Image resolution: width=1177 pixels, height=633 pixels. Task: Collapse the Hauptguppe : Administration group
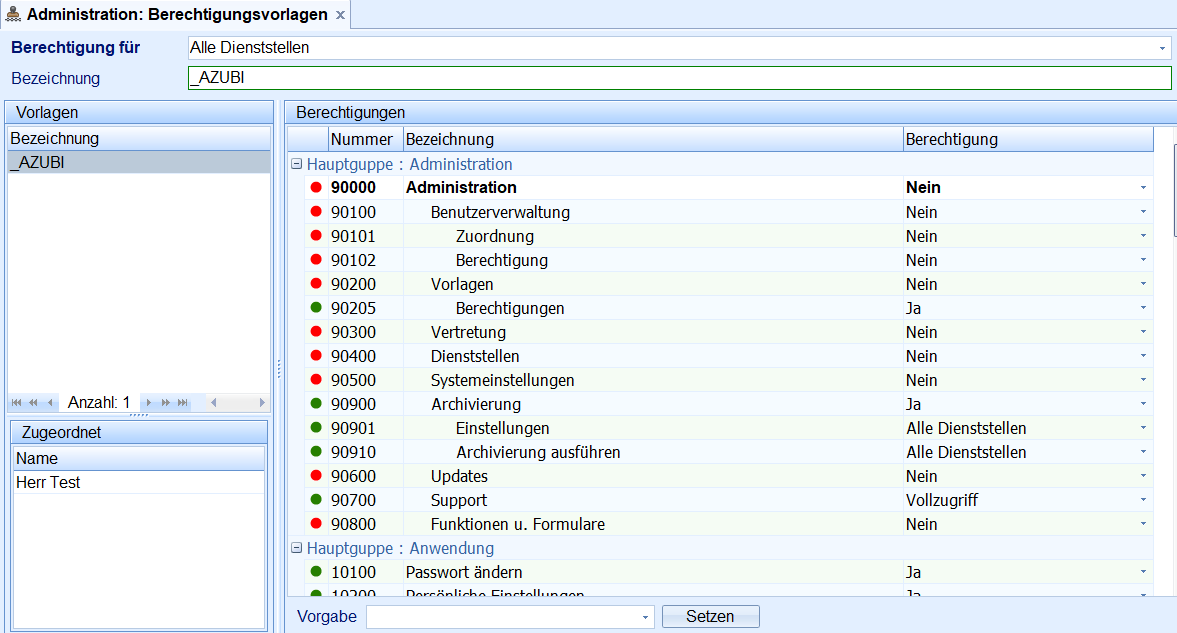297,165
